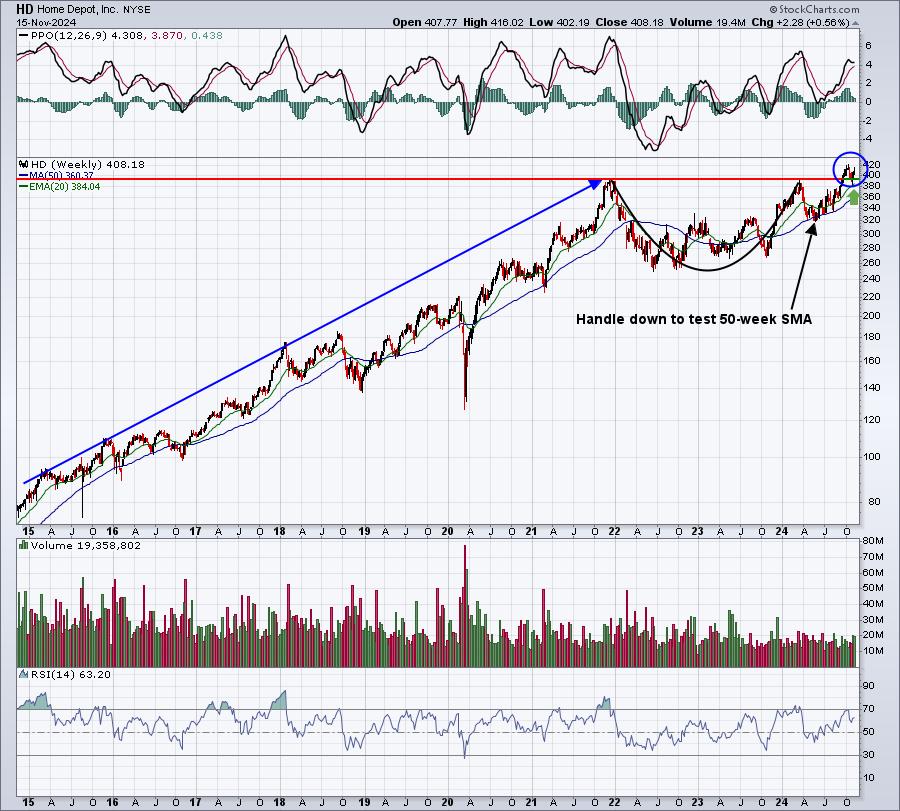900x811 pixels.
Task: Click the PPO value 4.308
Action: 129,36
